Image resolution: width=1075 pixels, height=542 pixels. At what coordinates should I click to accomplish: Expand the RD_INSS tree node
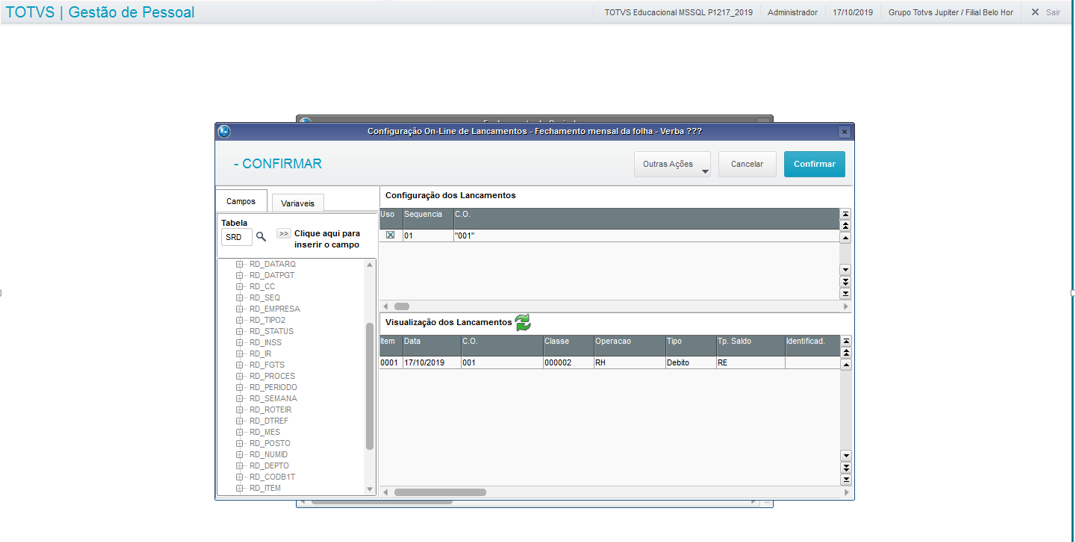[240, 342]
